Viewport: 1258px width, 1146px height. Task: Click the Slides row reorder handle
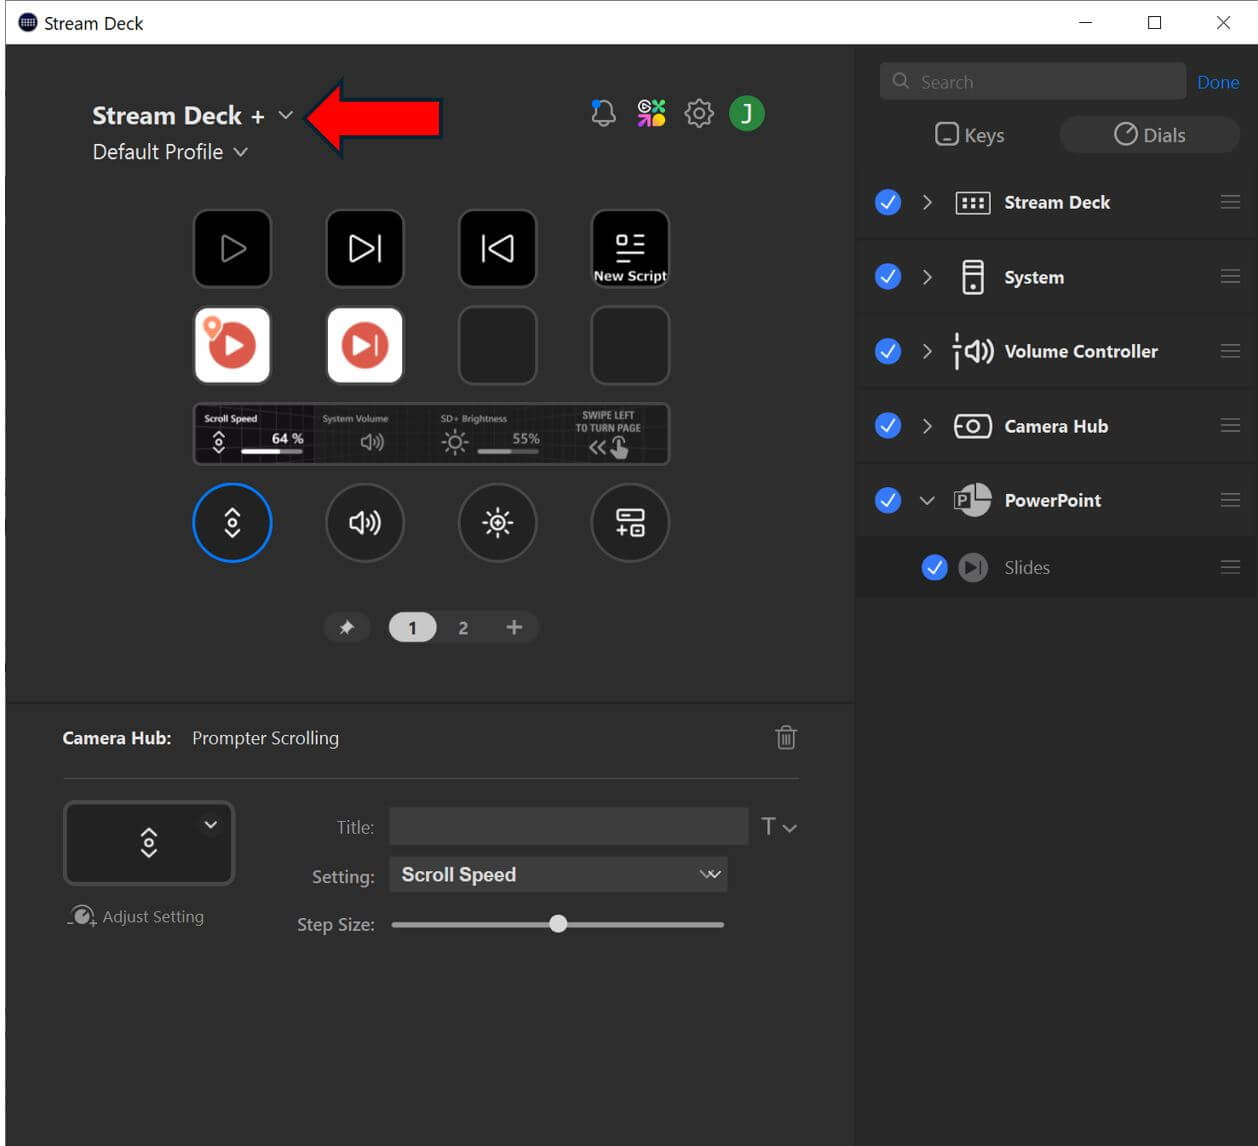click(x=1230, y=567)
